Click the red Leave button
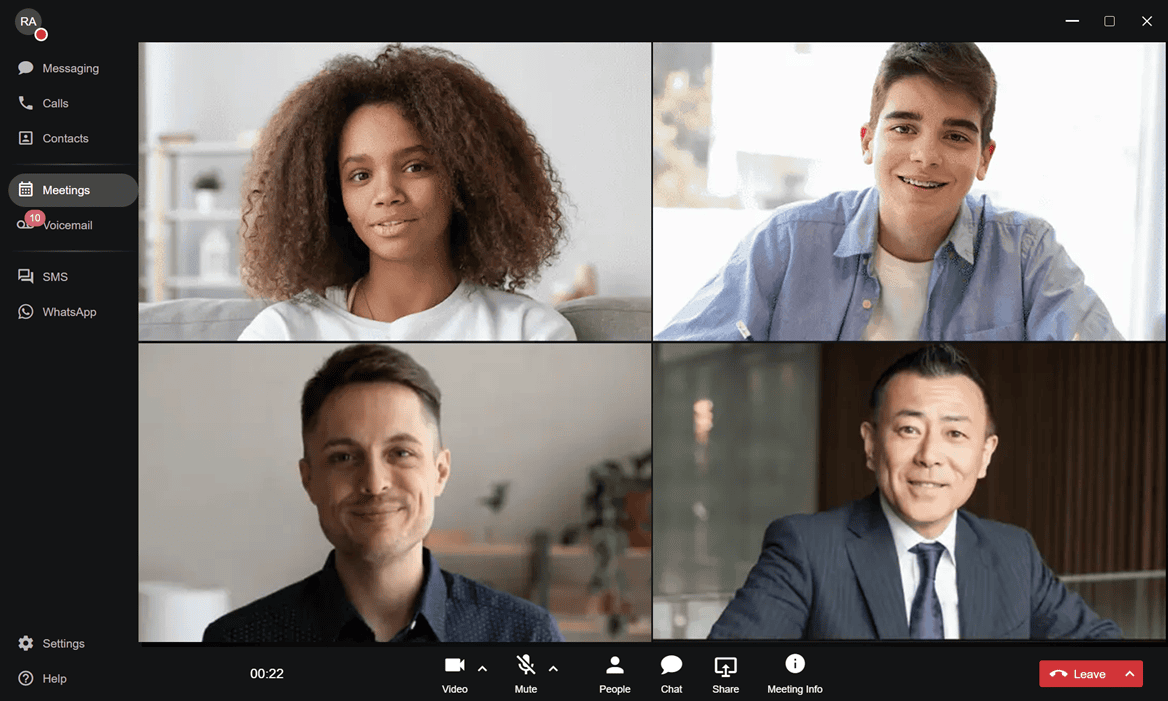 coord(1078,674)
